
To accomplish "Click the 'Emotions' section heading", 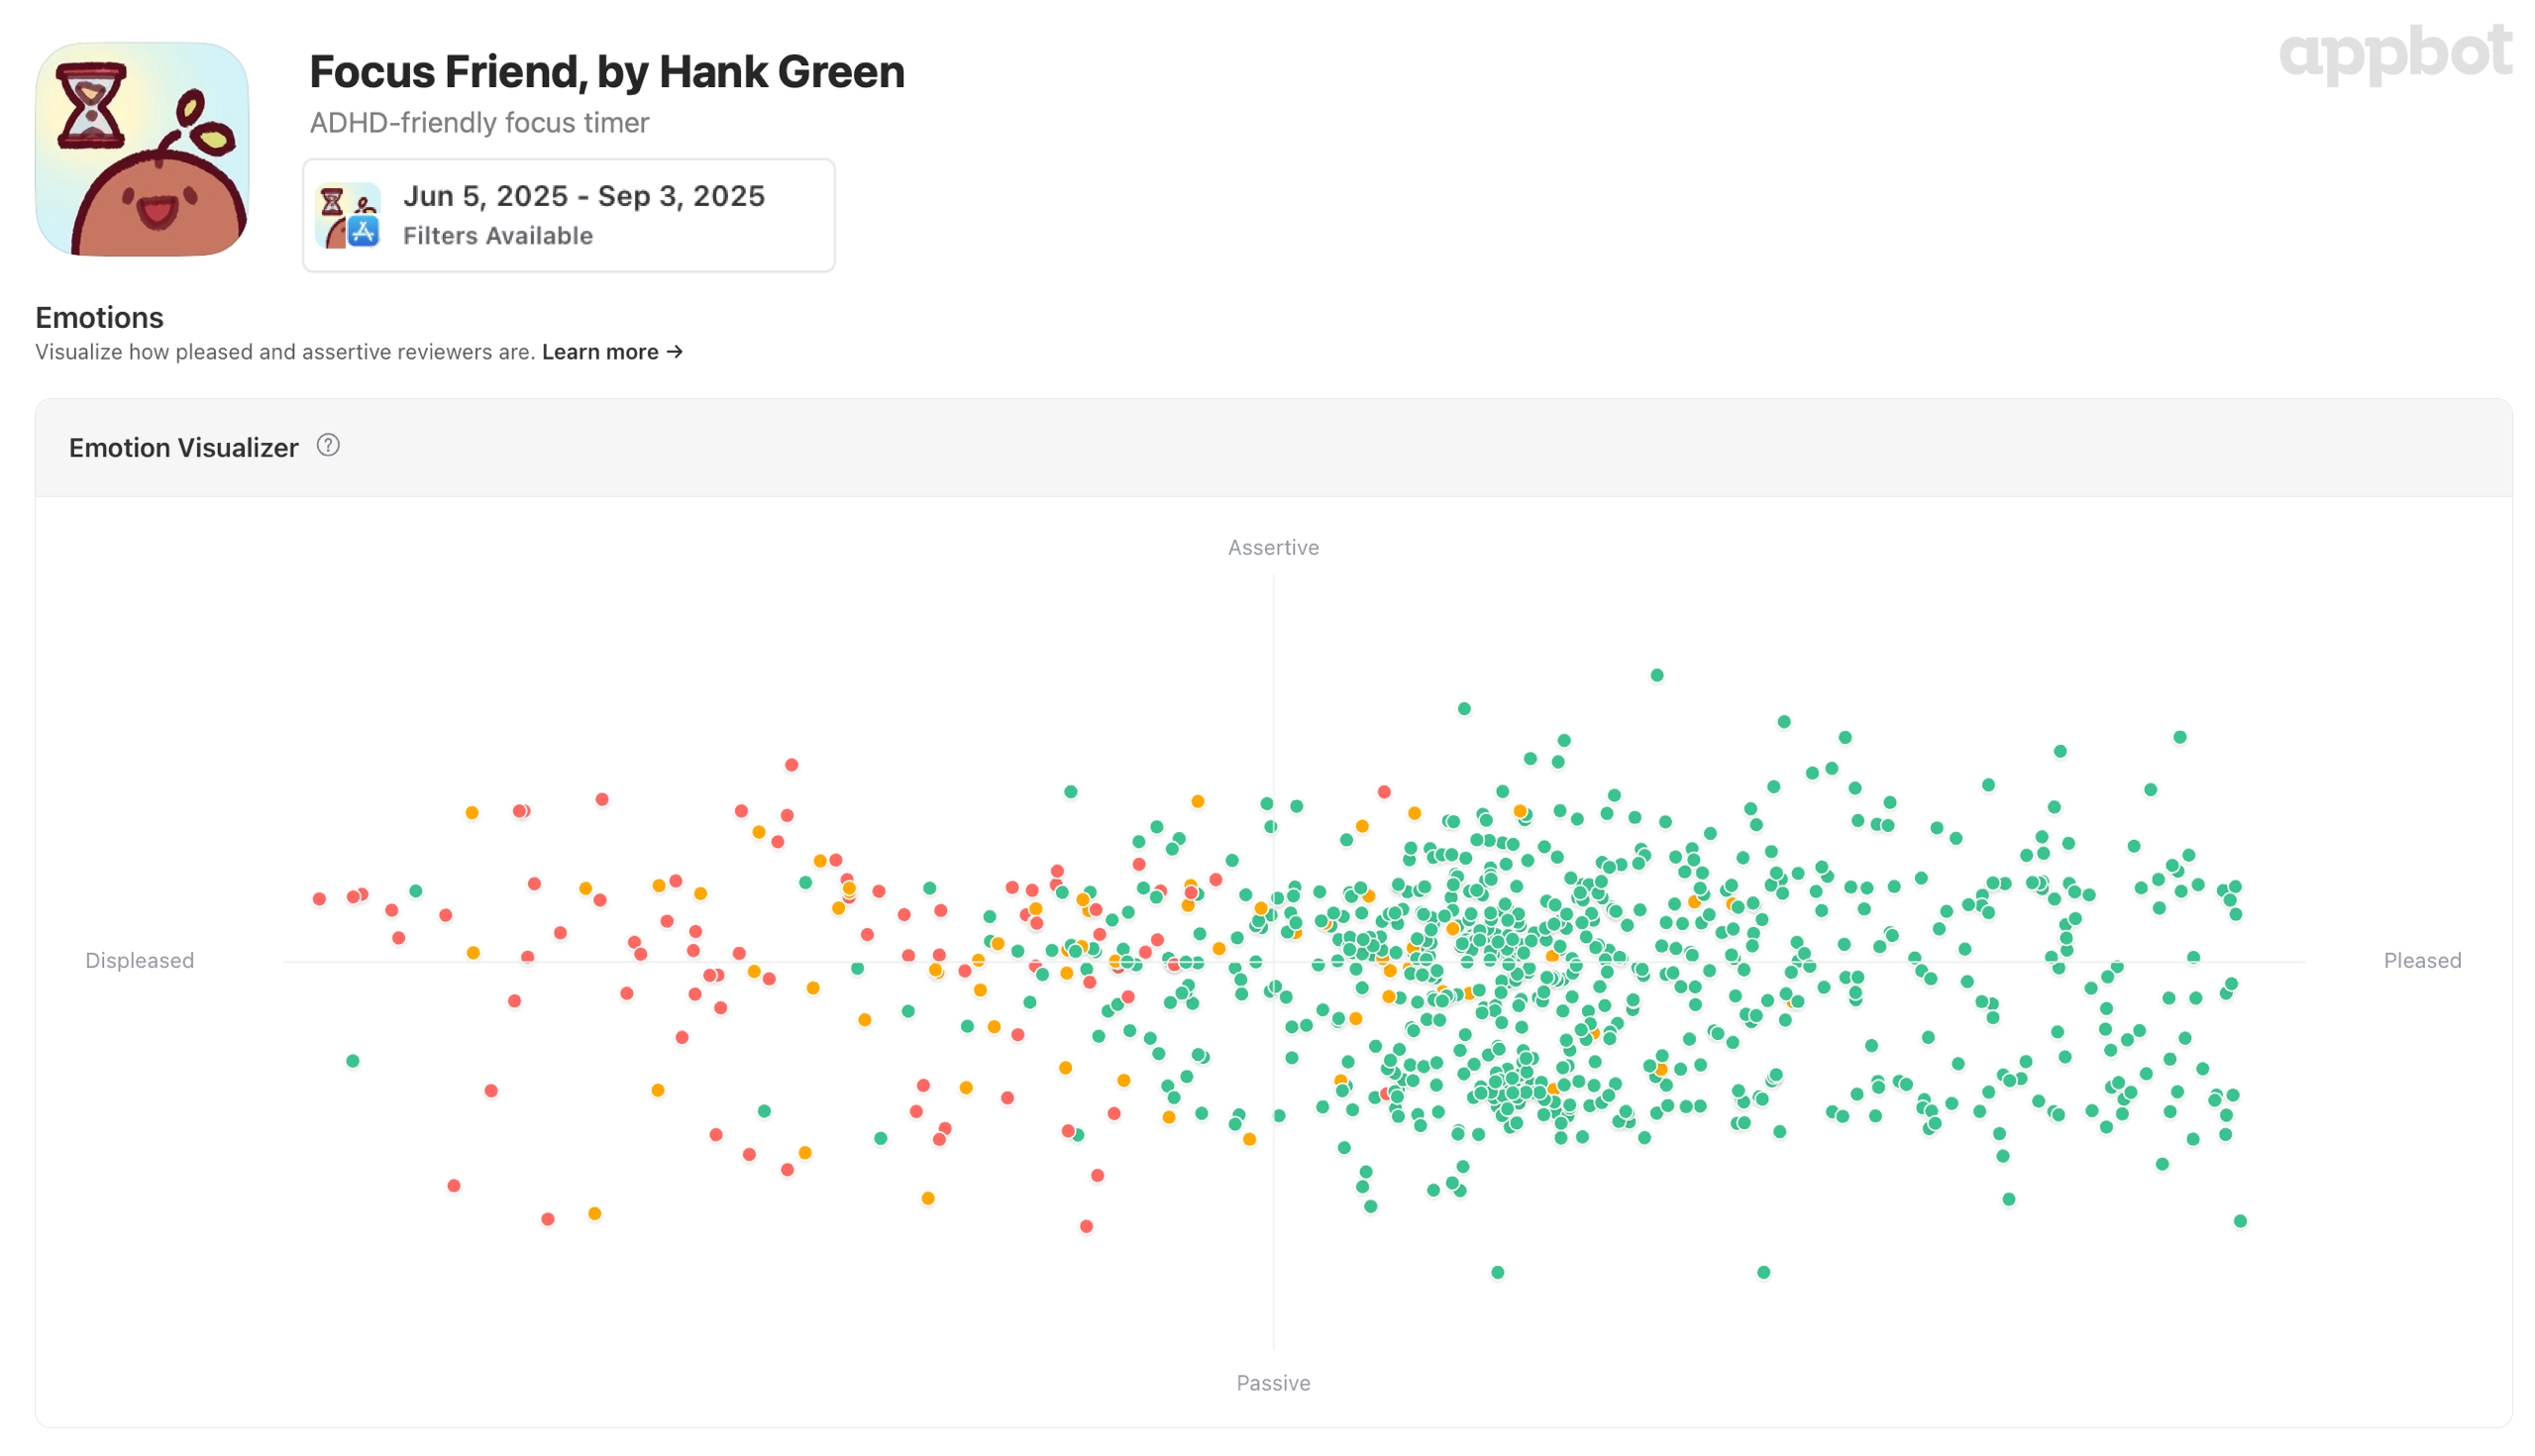I will tap(99, 318).
